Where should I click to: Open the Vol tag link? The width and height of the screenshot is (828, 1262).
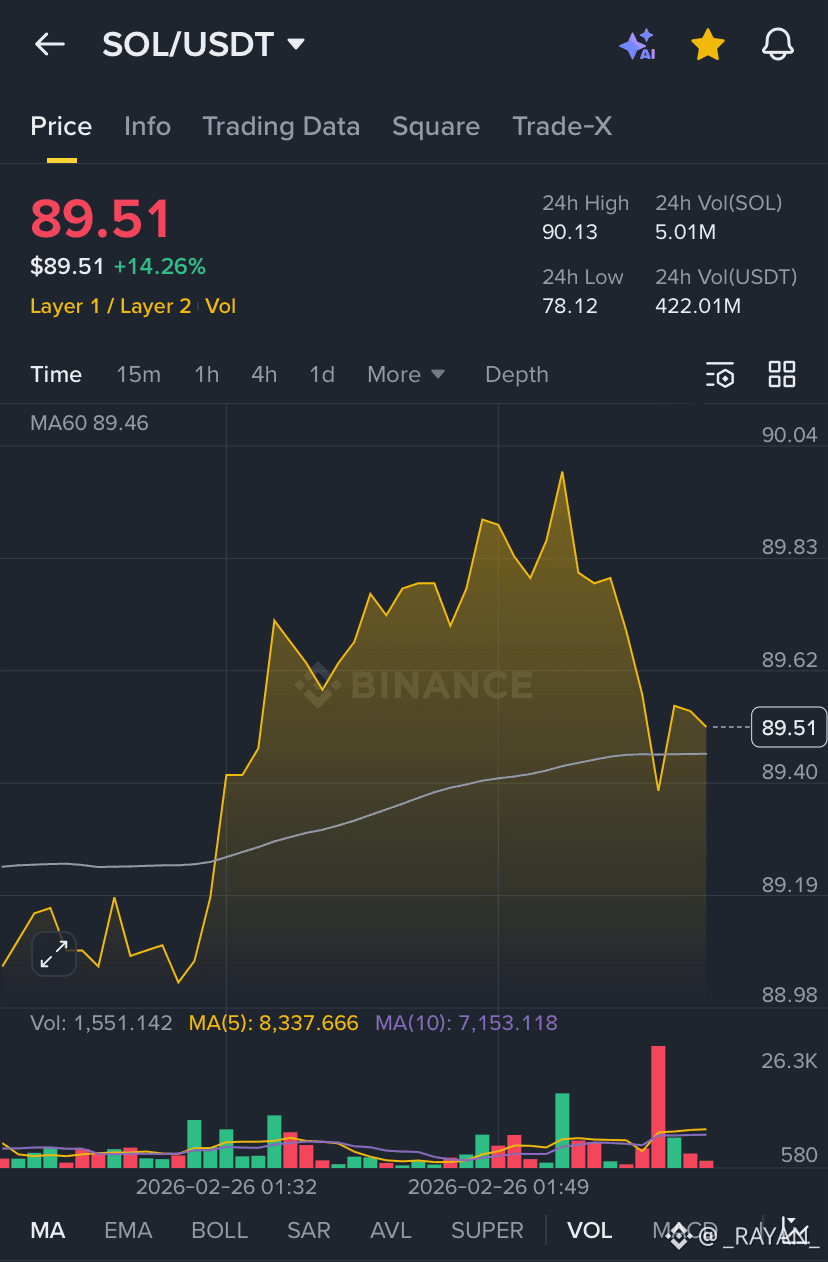point(220,306)
